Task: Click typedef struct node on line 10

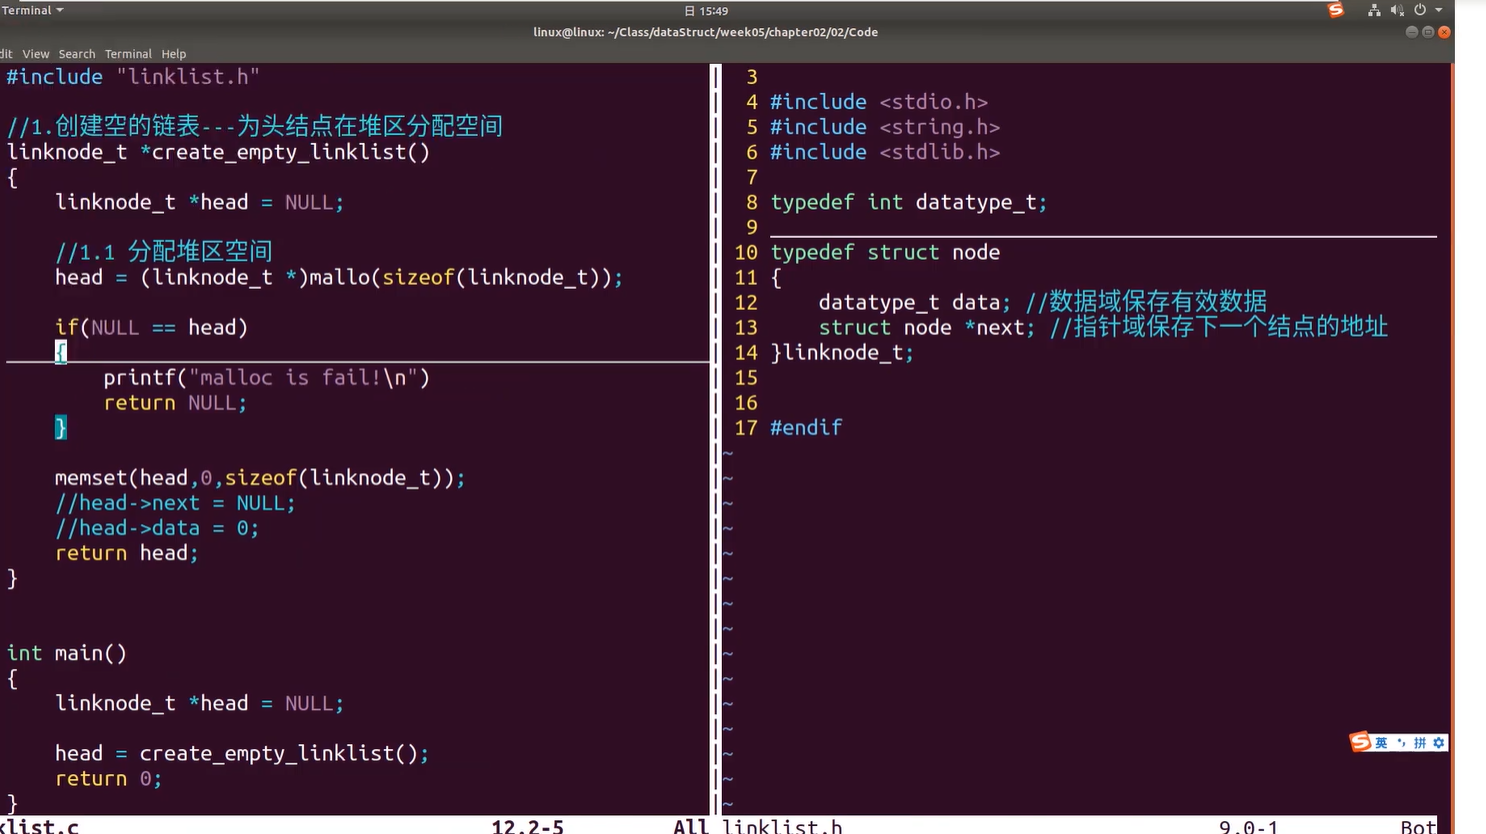Action: coord(885,252)
